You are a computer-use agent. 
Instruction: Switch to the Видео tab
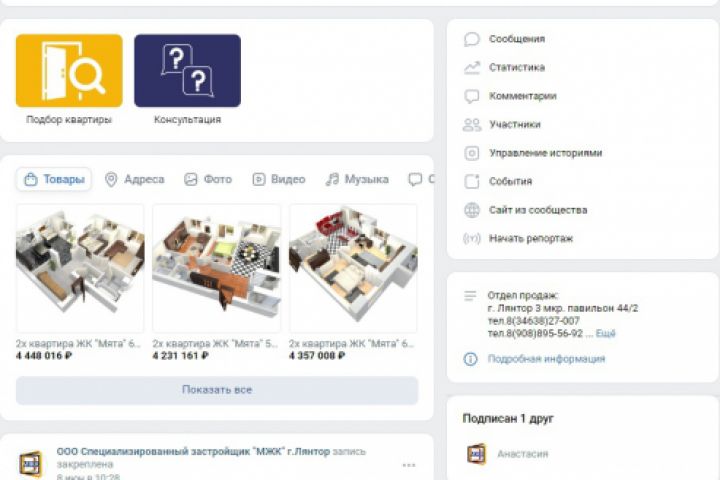point(279,179)
